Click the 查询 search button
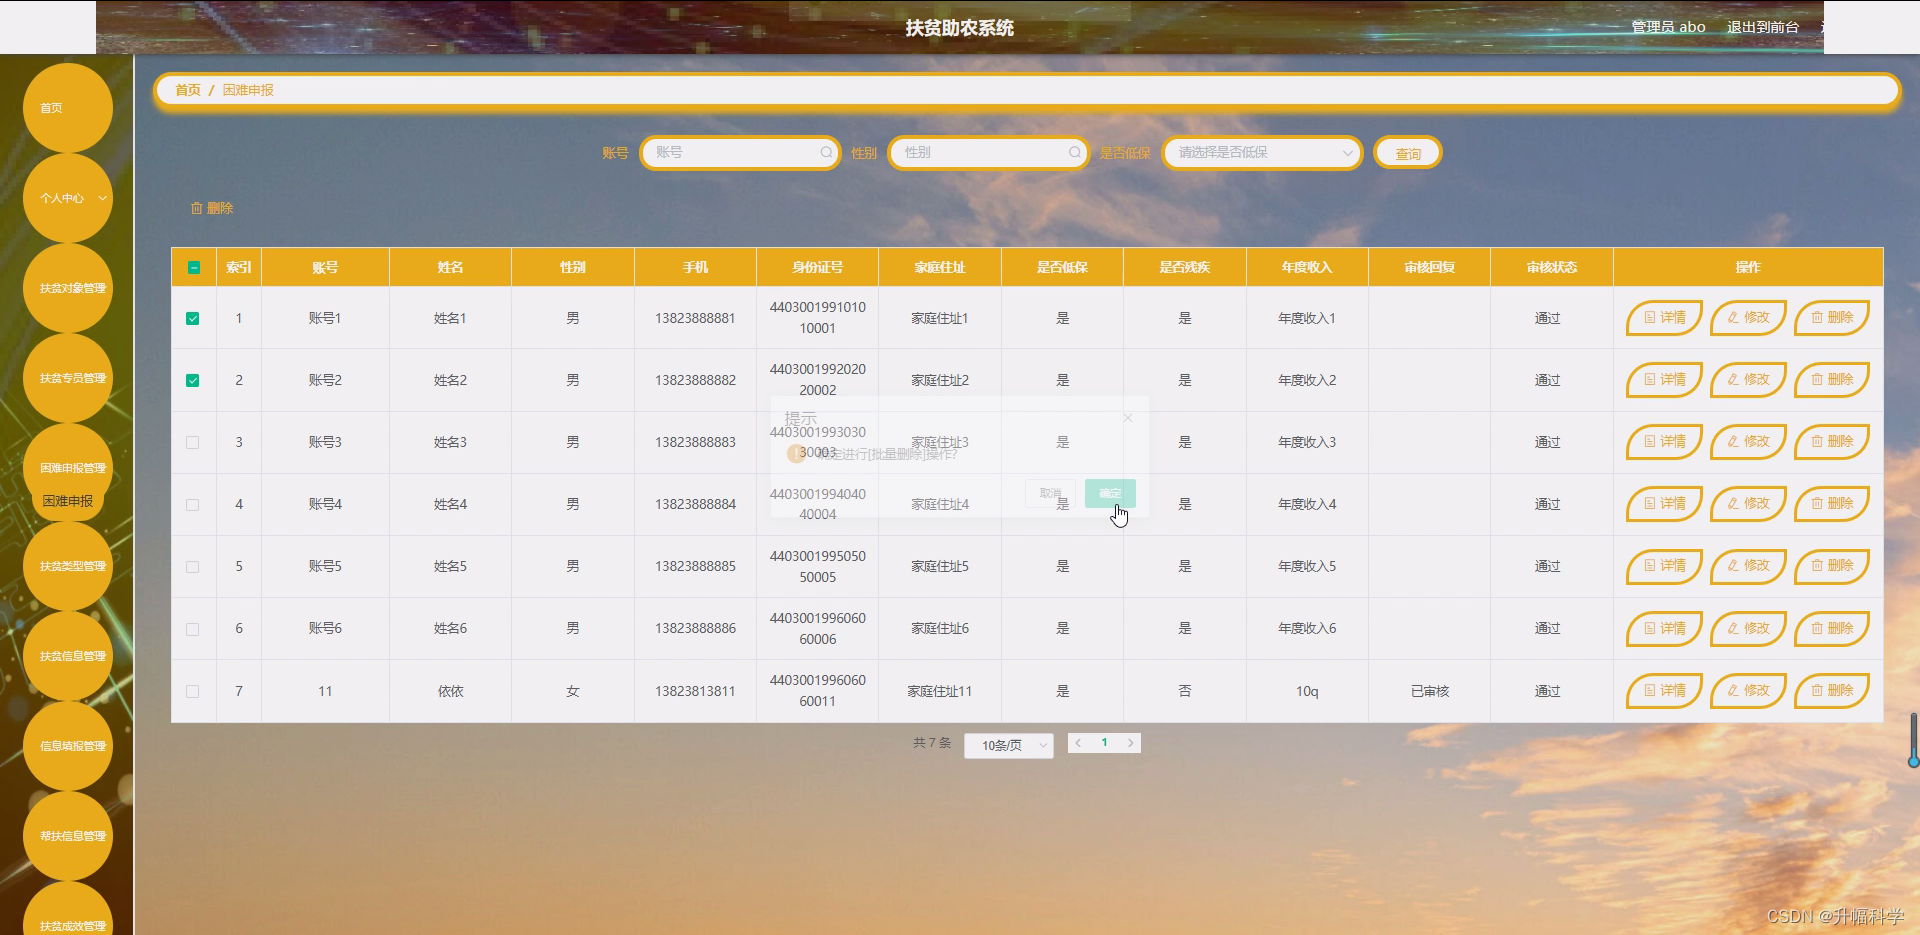Image resolution: width=1920 pixels, height=935 pixels. (x=1407, y=153)
